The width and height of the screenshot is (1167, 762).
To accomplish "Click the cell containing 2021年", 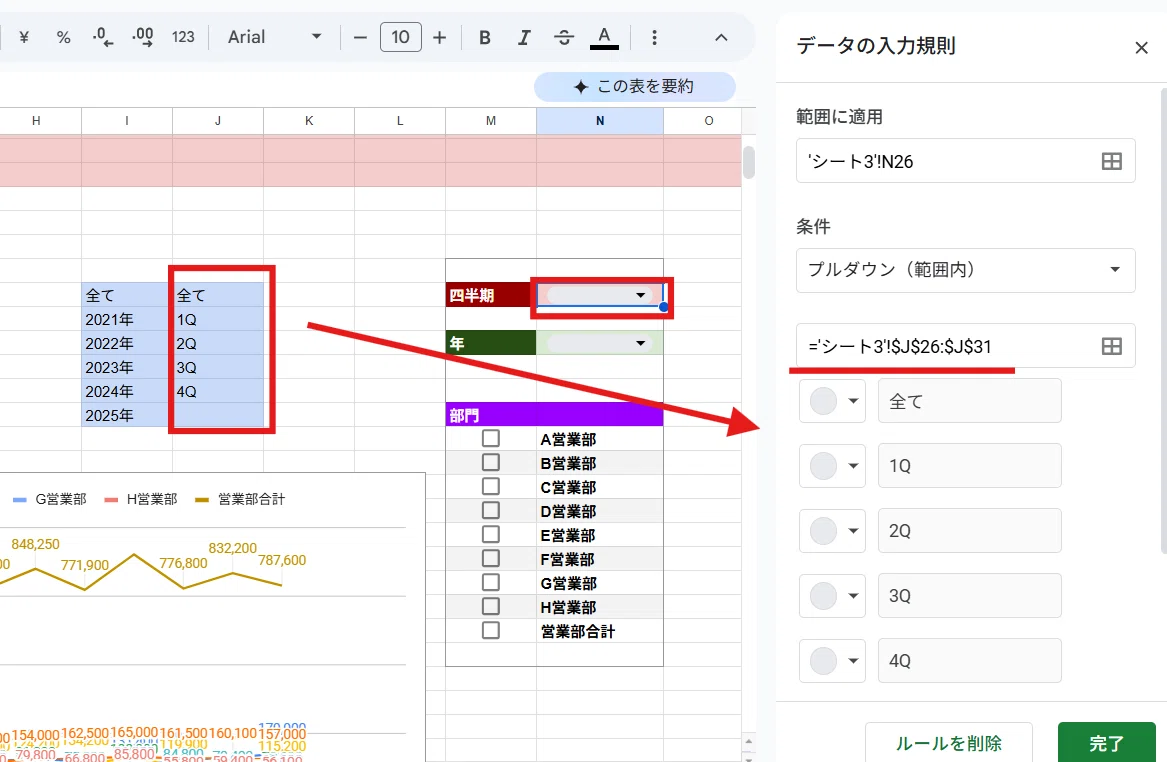I will pyautogui.click(x=127, y=319).
